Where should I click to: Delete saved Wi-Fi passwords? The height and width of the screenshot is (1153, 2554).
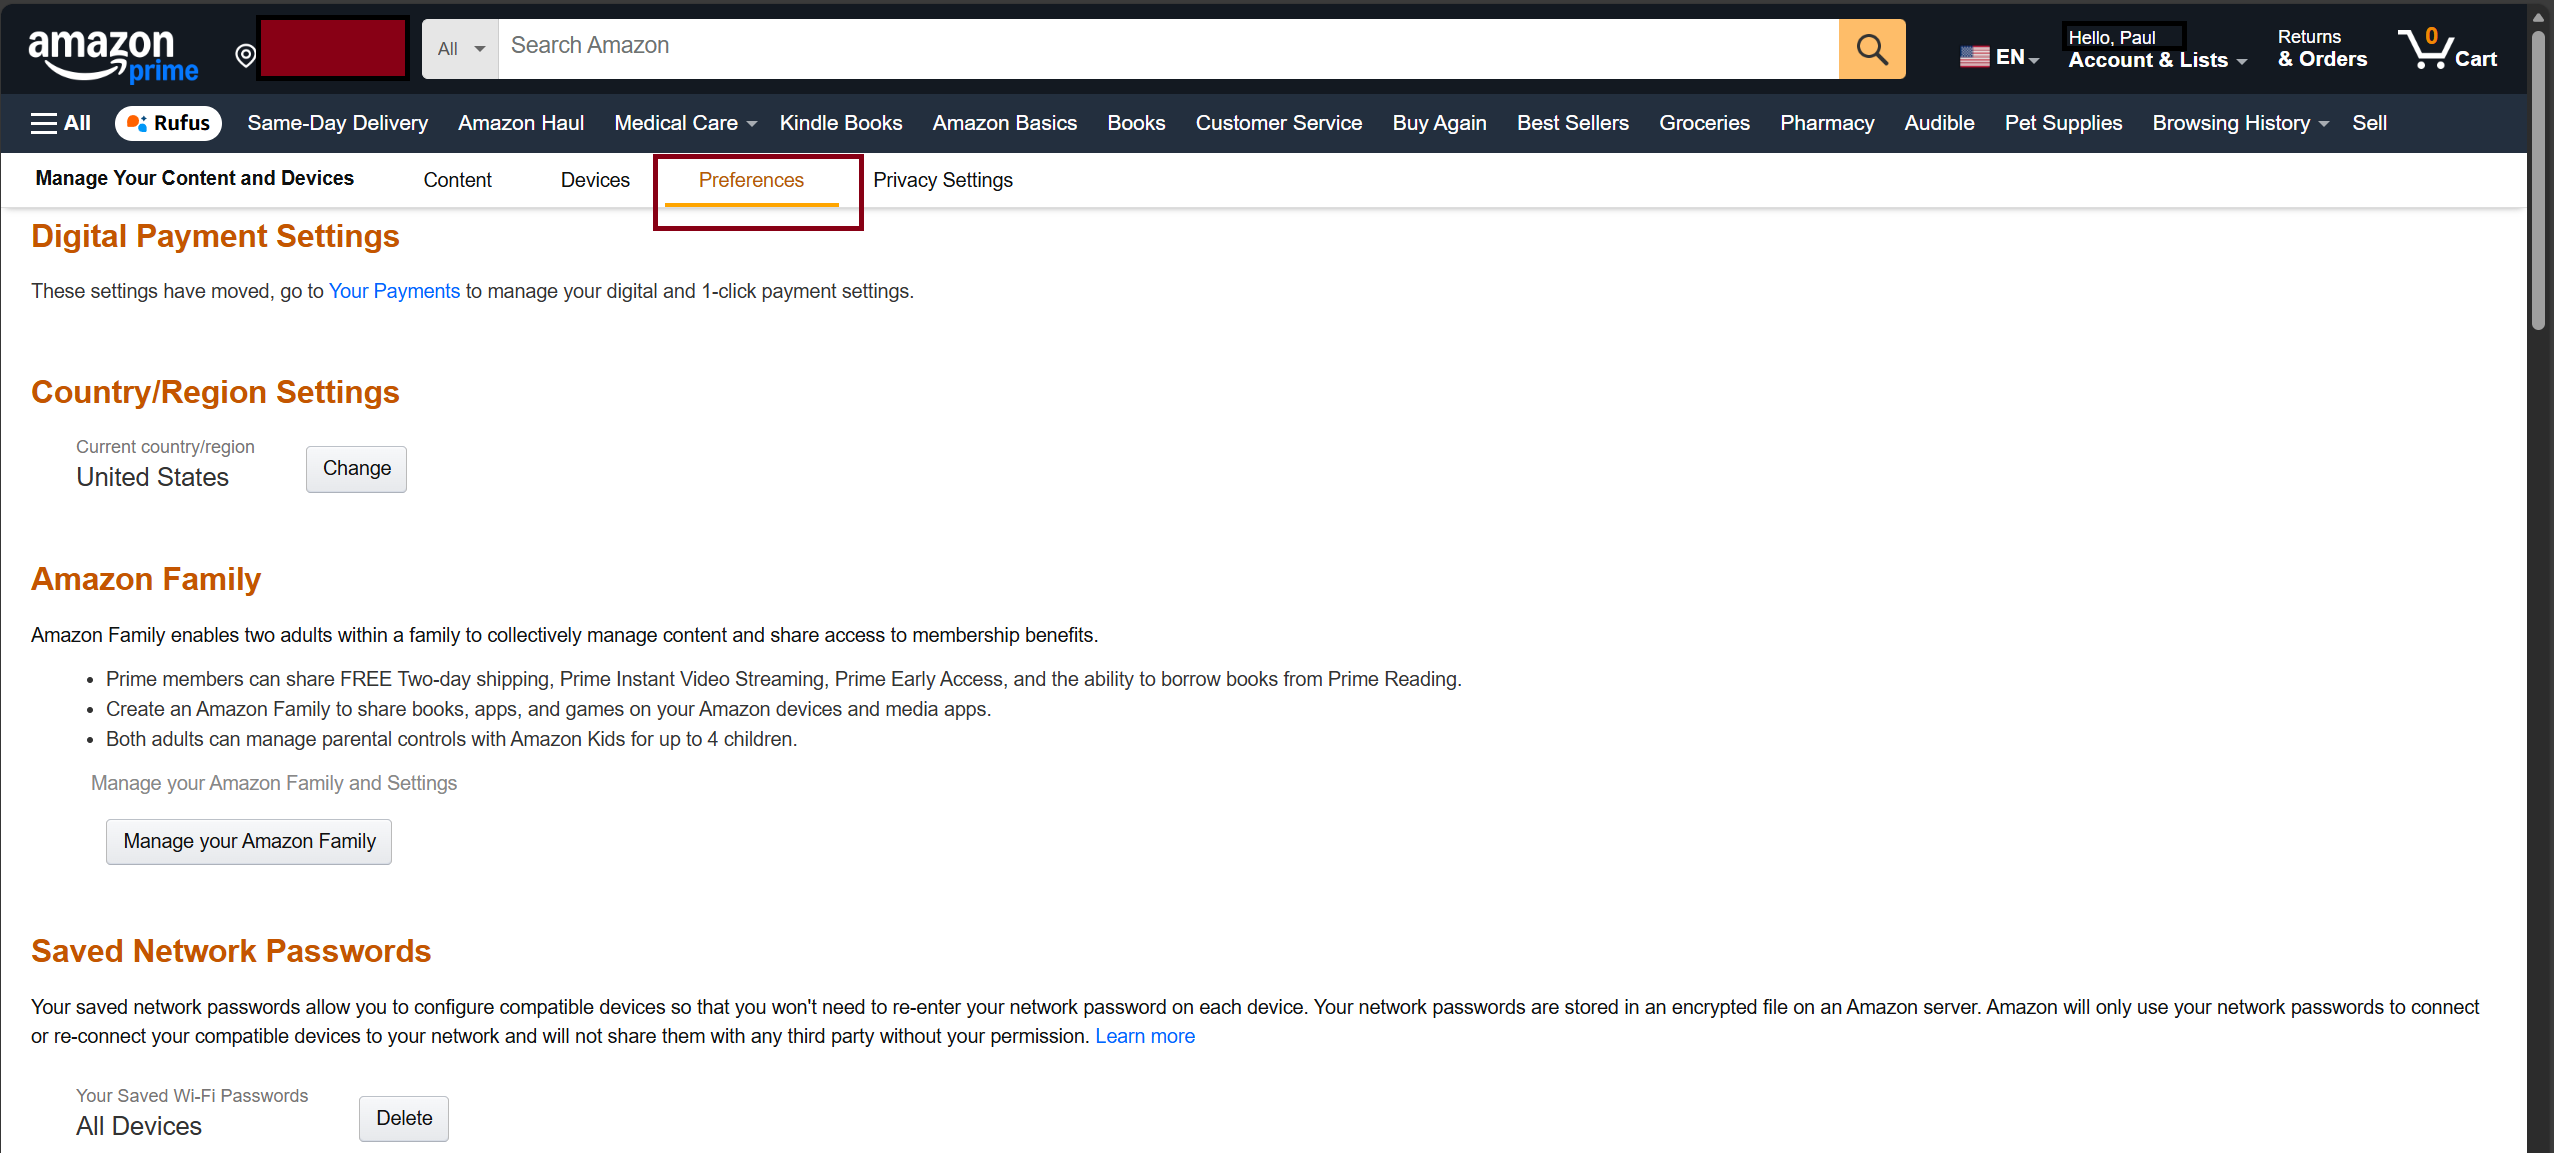click(404, 1118)
